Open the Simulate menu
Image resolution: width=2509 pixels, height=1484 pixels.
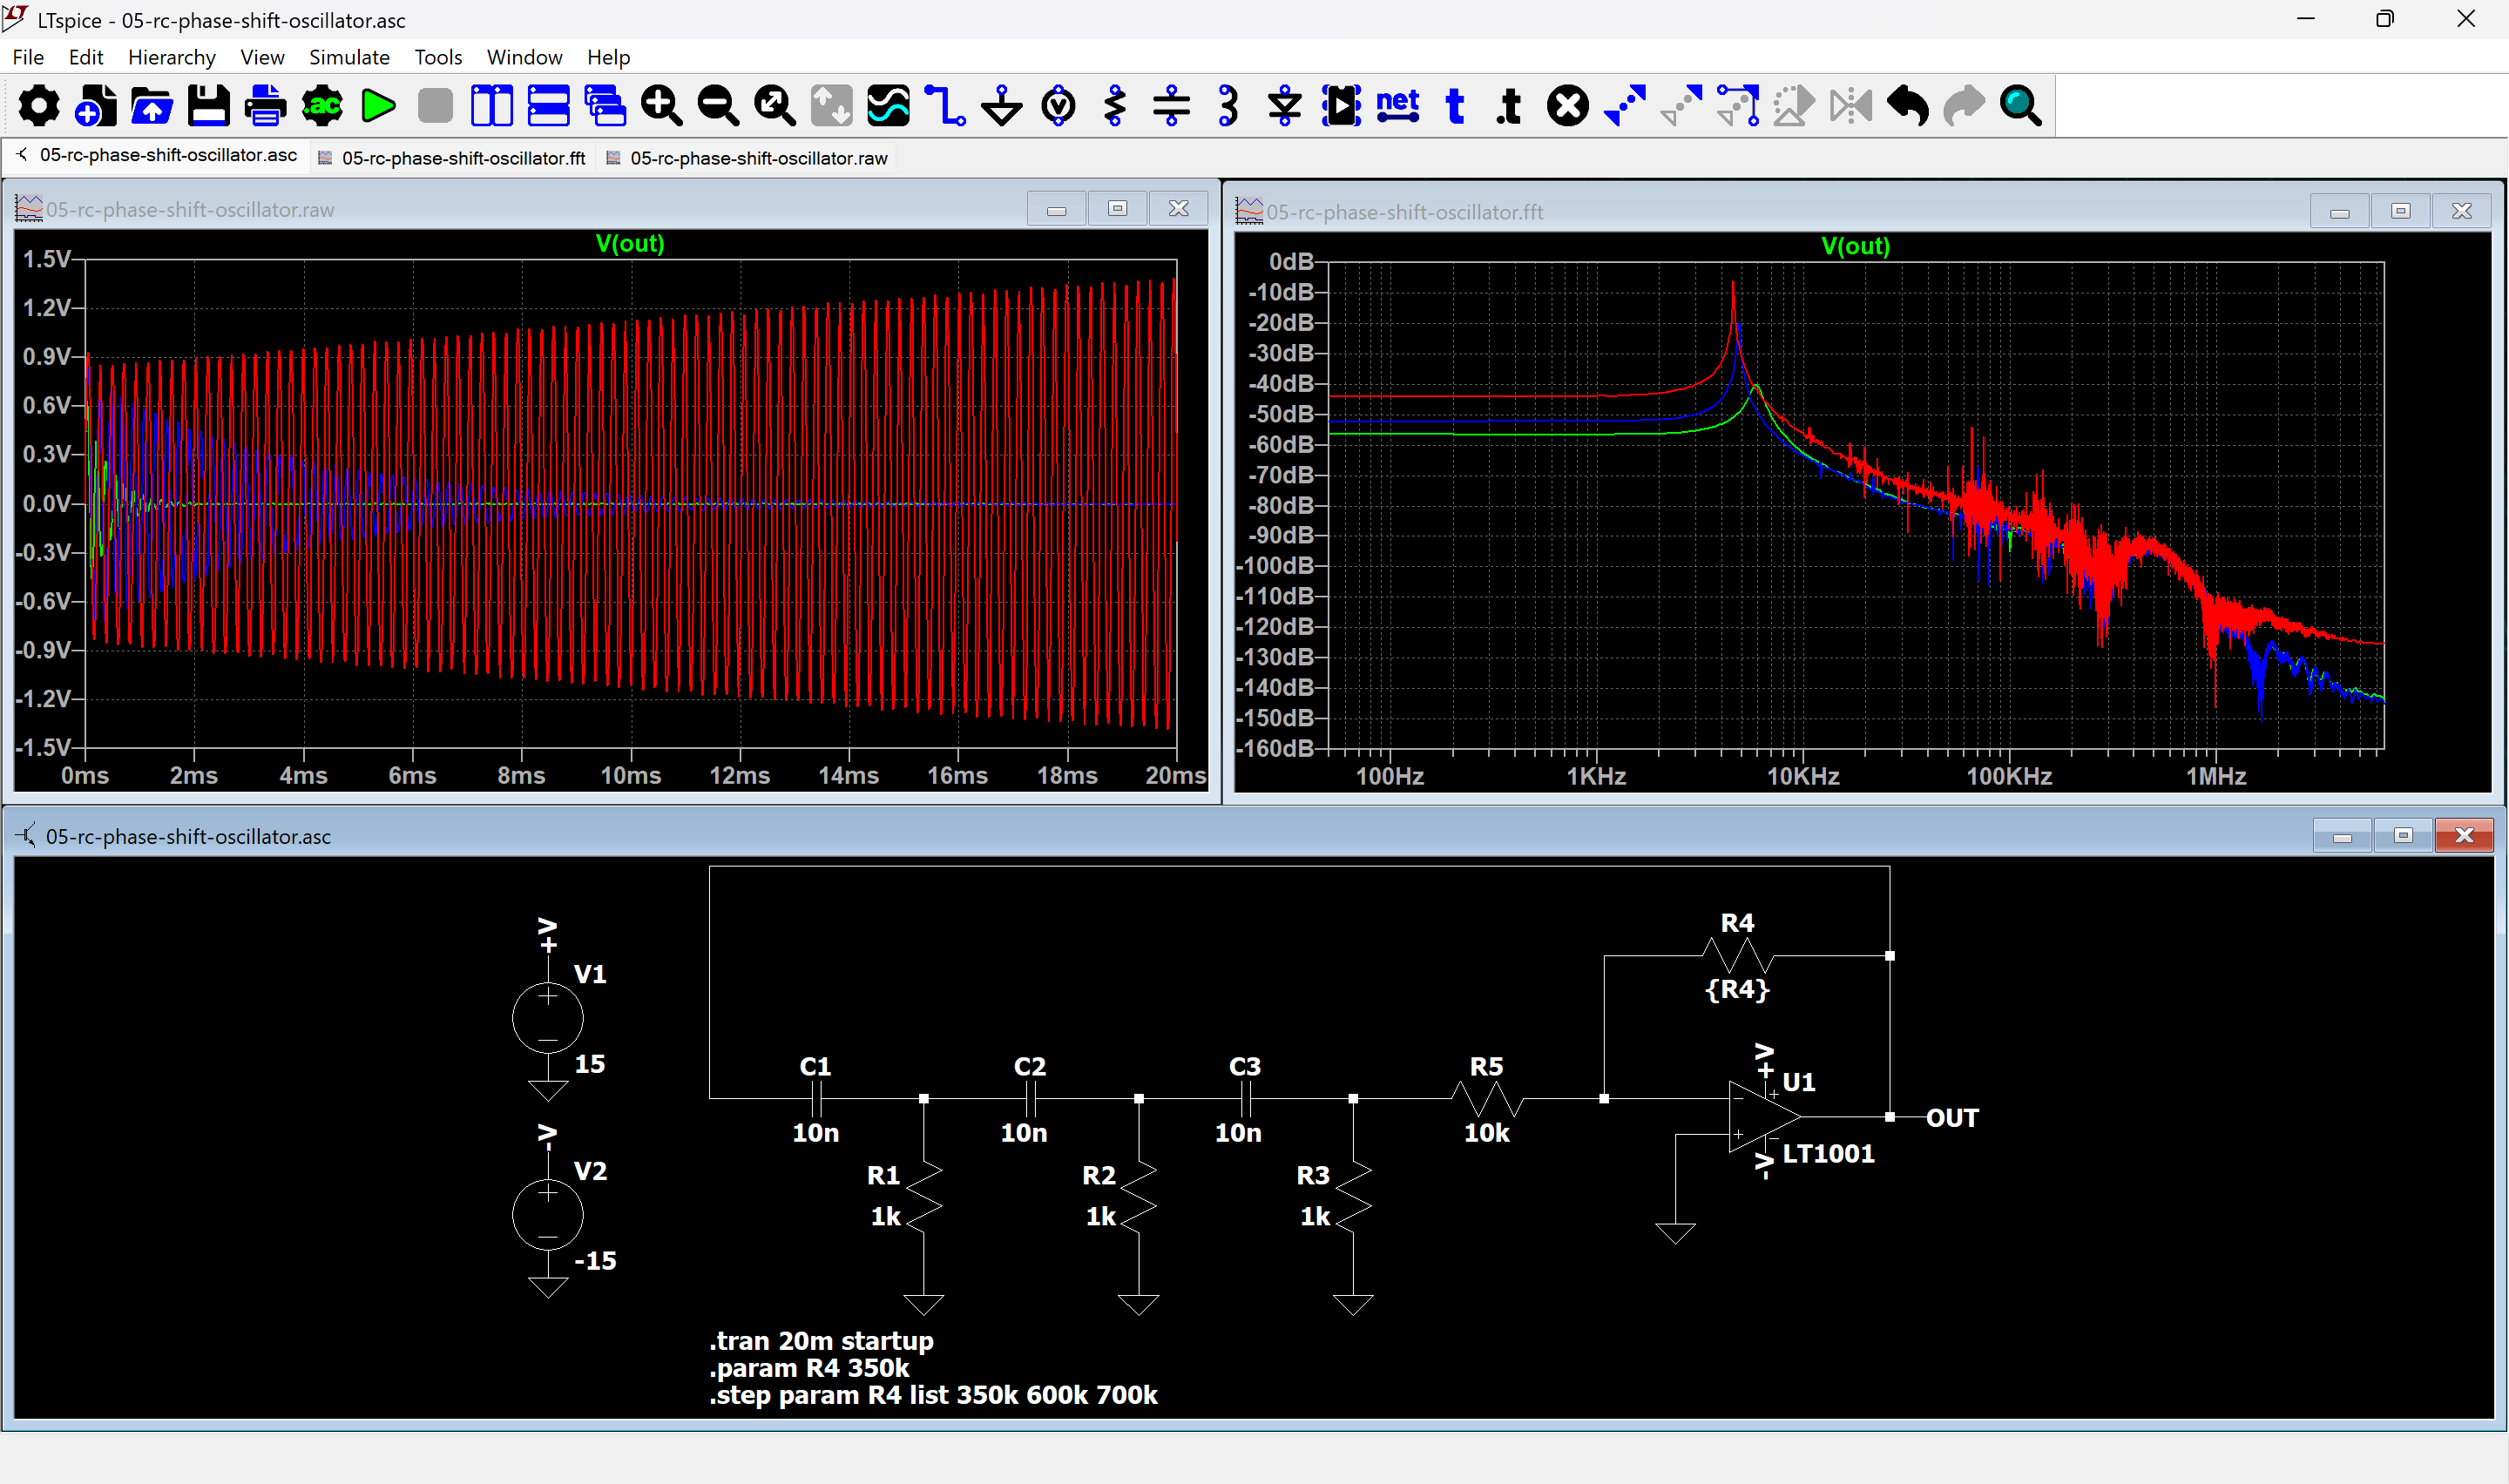pos(349,57)
